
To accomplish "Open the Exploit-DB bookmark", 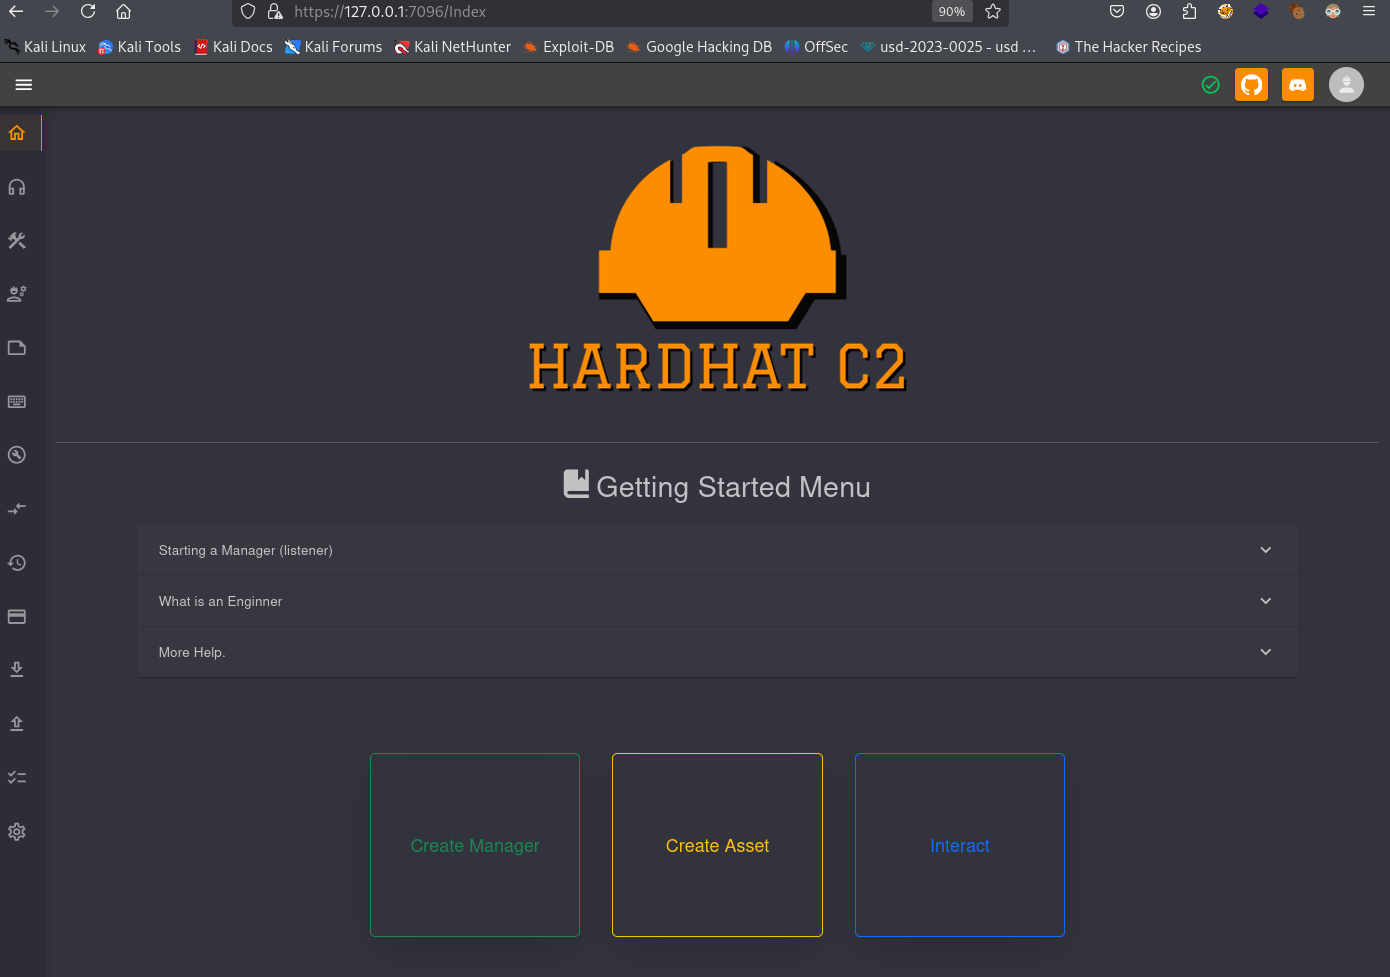I will (x=569, y=47).
